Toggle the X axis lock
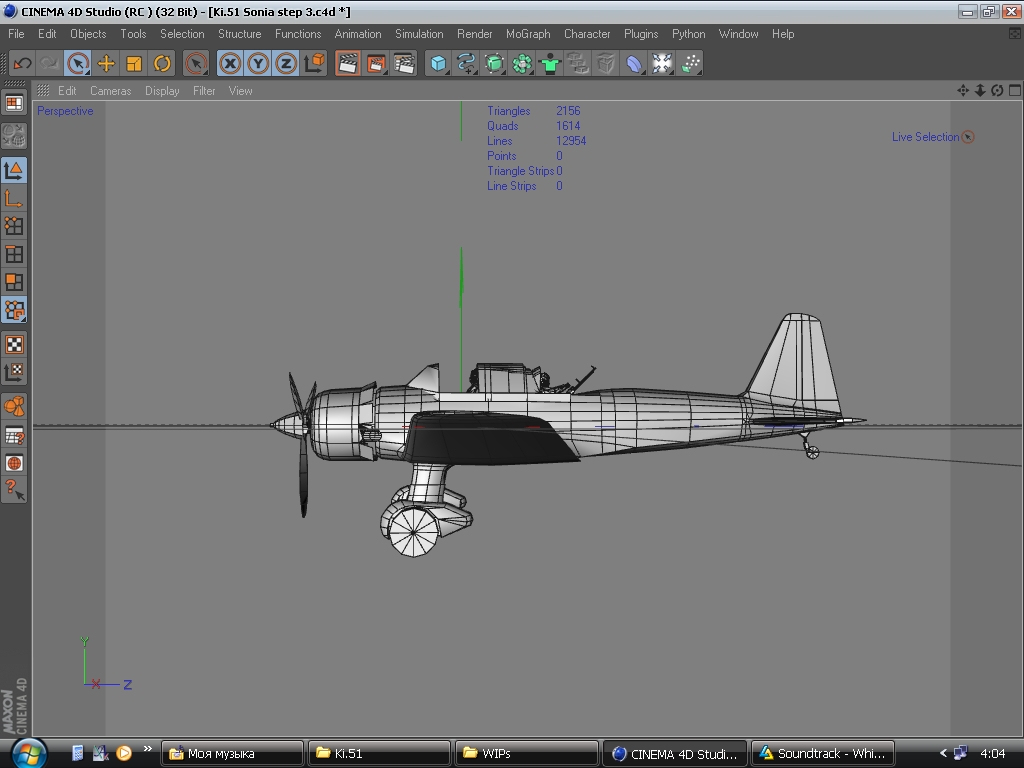The width and height of the screenshot is (1024, 768). (230, 64)
